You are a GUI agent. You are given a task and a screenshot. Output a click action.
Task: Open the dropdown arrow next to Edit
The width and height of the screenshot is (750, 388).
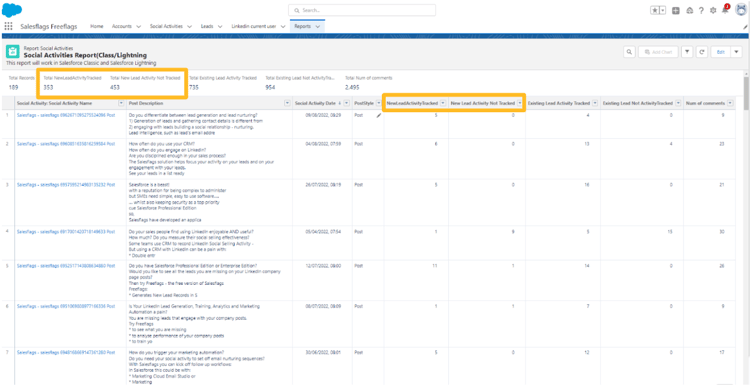[x=736, y=52]
